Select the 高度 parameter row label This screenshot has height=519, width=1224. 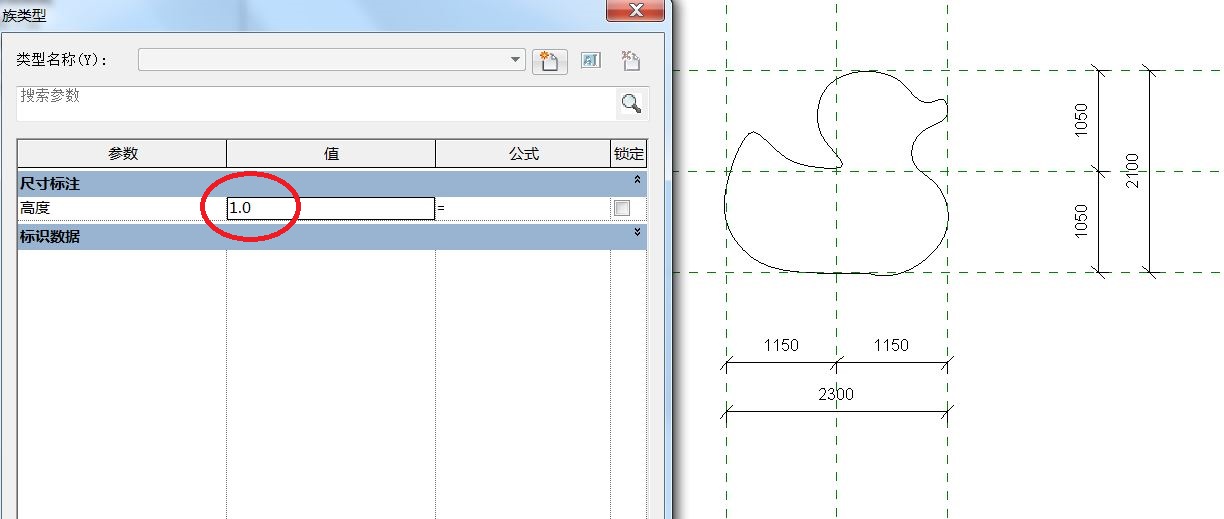(35, 208)
